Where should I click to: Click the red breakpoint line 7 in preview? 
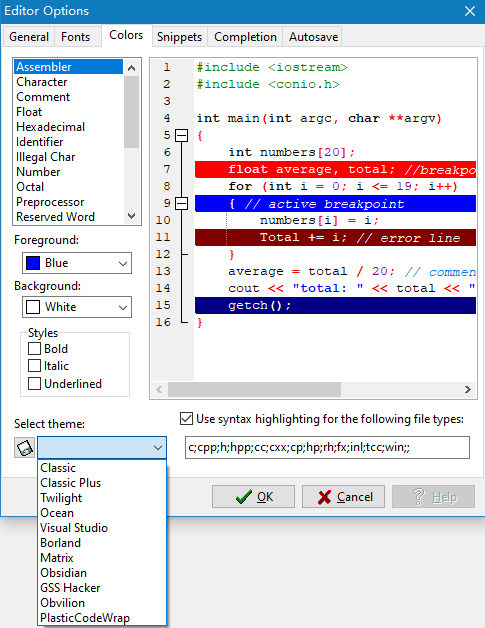tap(335, 169)
